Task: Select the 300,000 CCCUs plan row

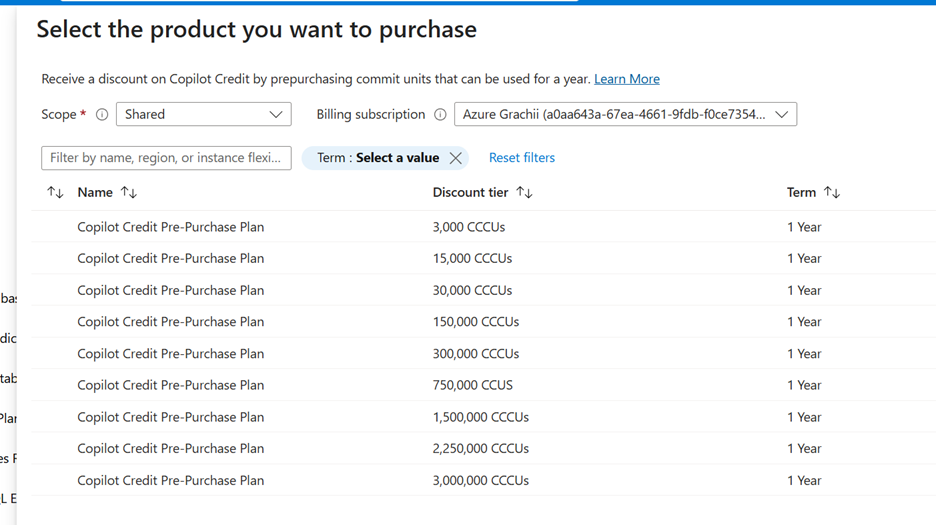Action: [x=484, y=354]
